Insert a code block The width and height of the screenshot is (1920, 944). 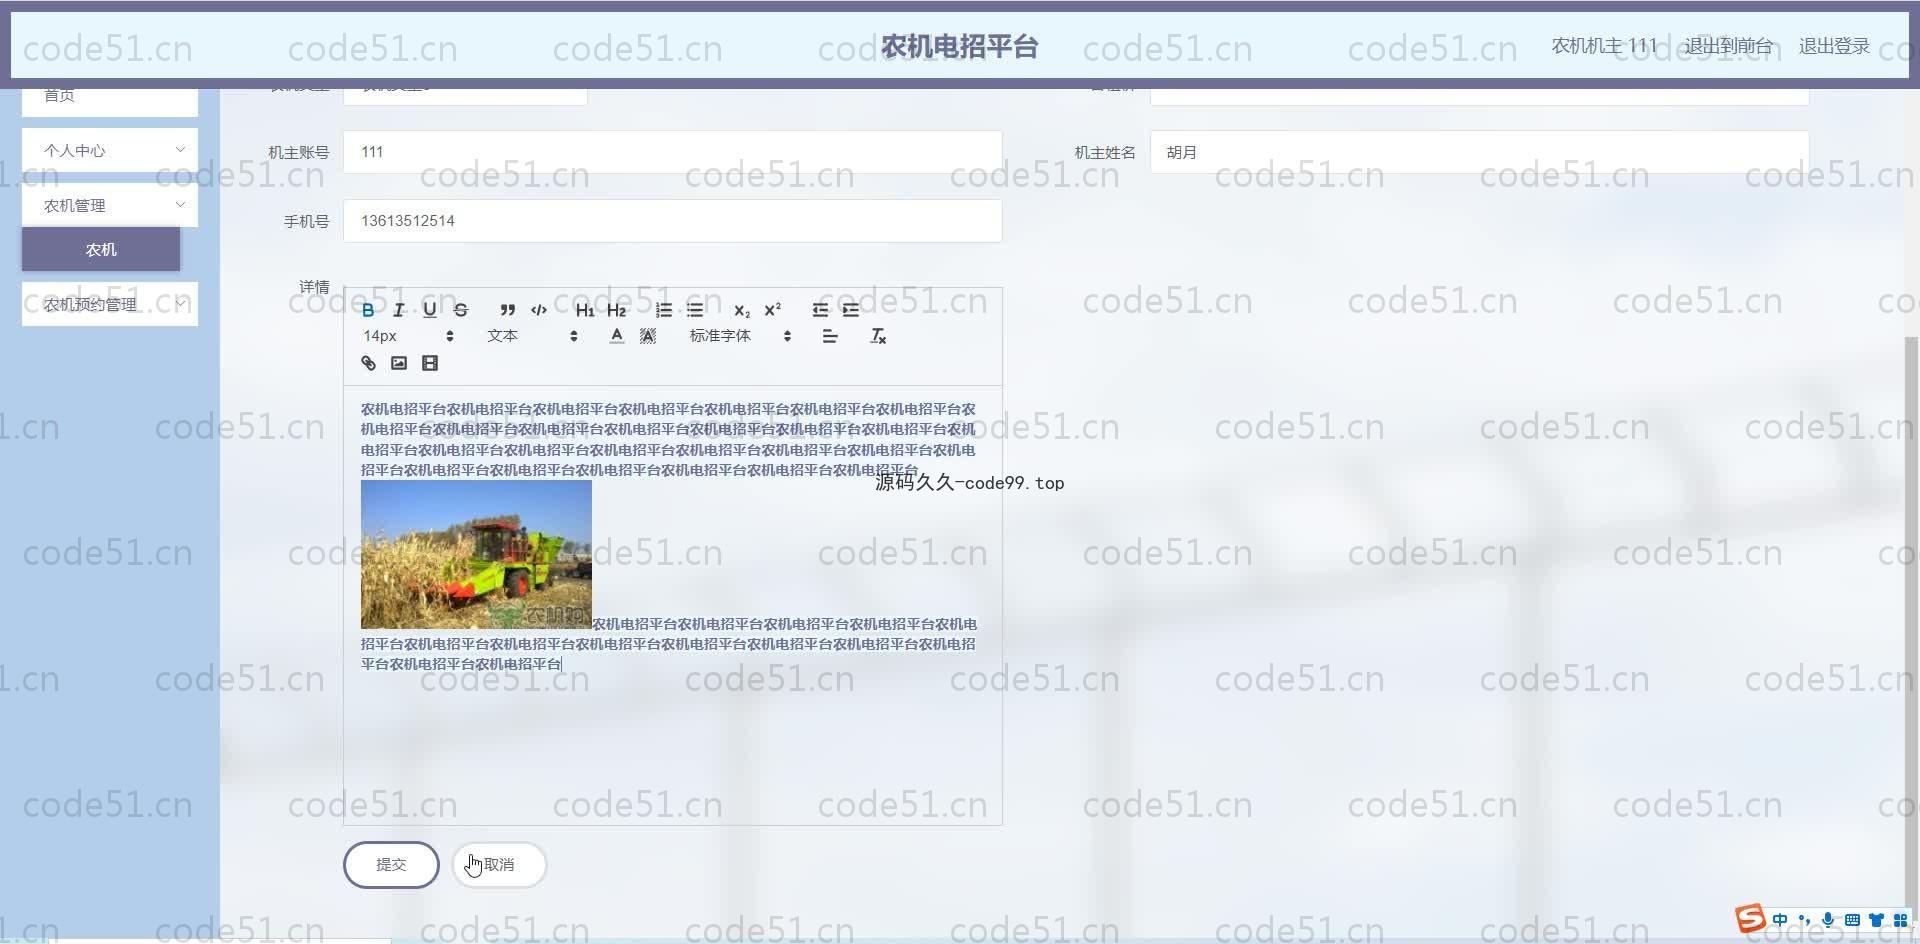[538, 310]
